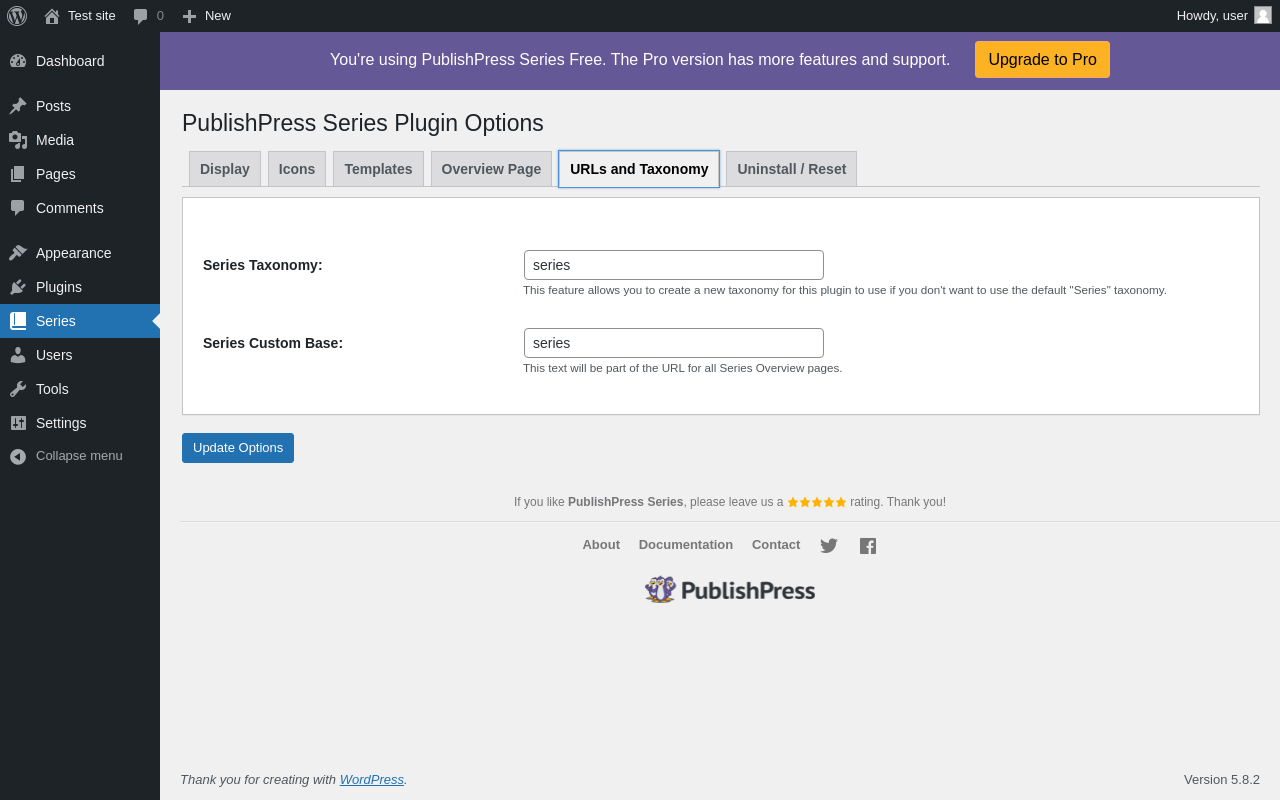The height and width of the screenshot is (800, 1280).
Task: Open the Pages menu label
Action: click(x=56, y=174)
